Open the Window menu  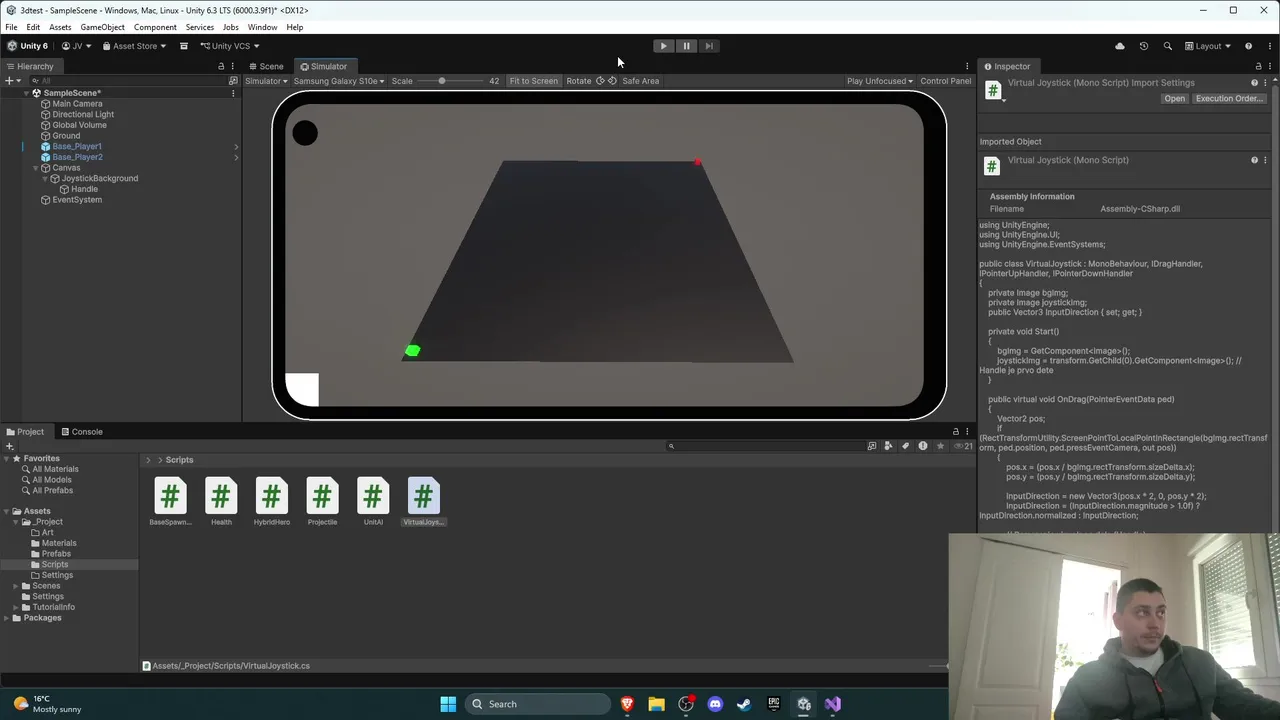[x=262, y=27]
